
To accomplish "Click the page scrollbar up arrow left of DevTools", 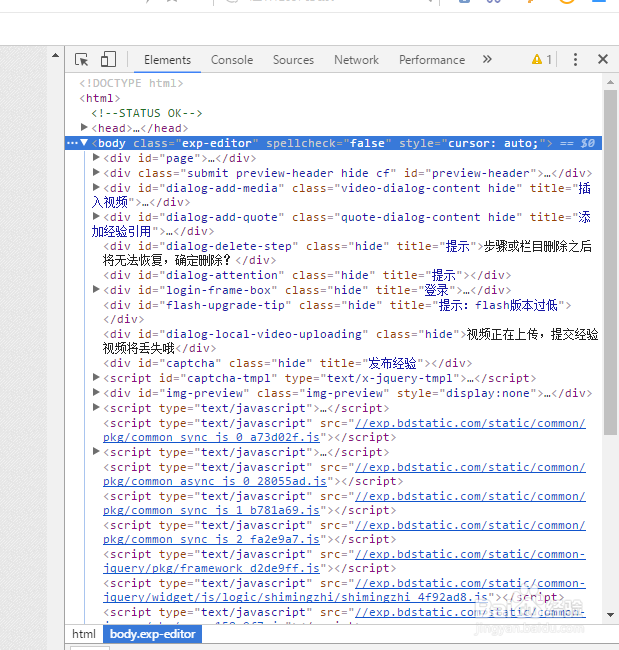I will pyautogui.click(x=55, y=55).
